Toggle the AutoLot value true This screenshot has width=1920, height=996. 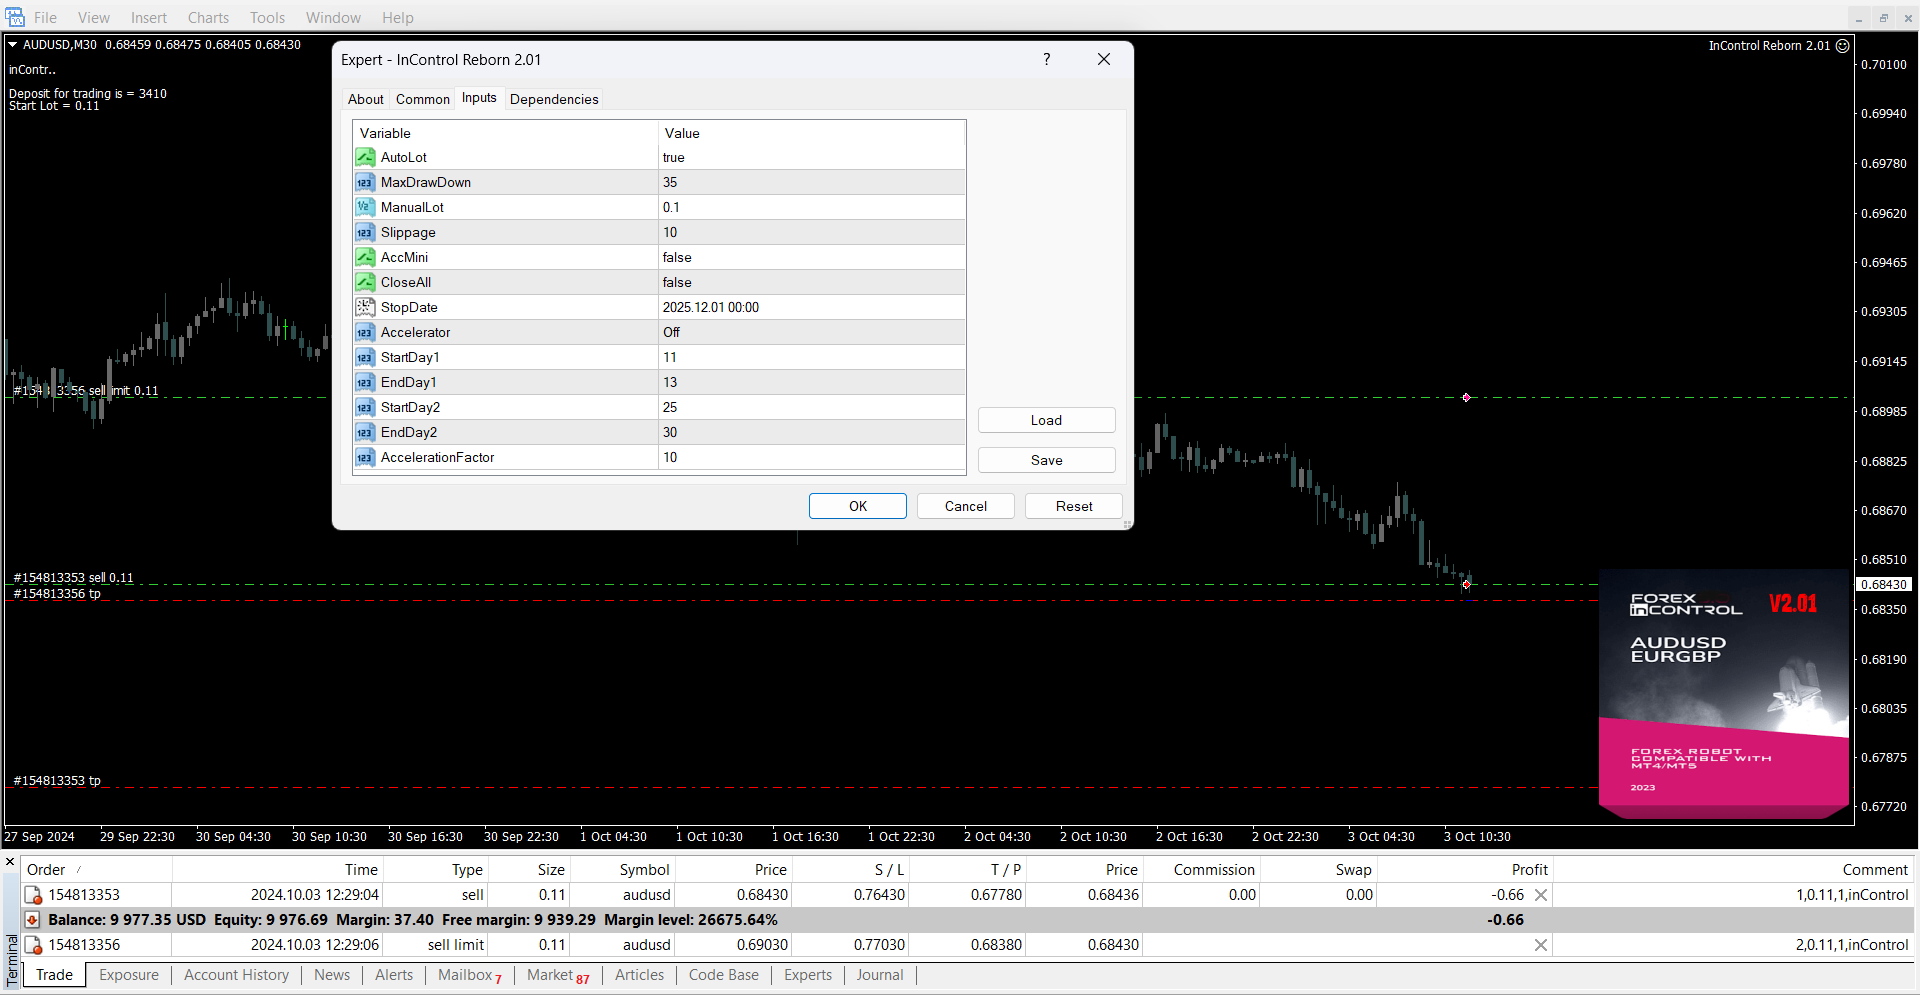coord(810,158)
